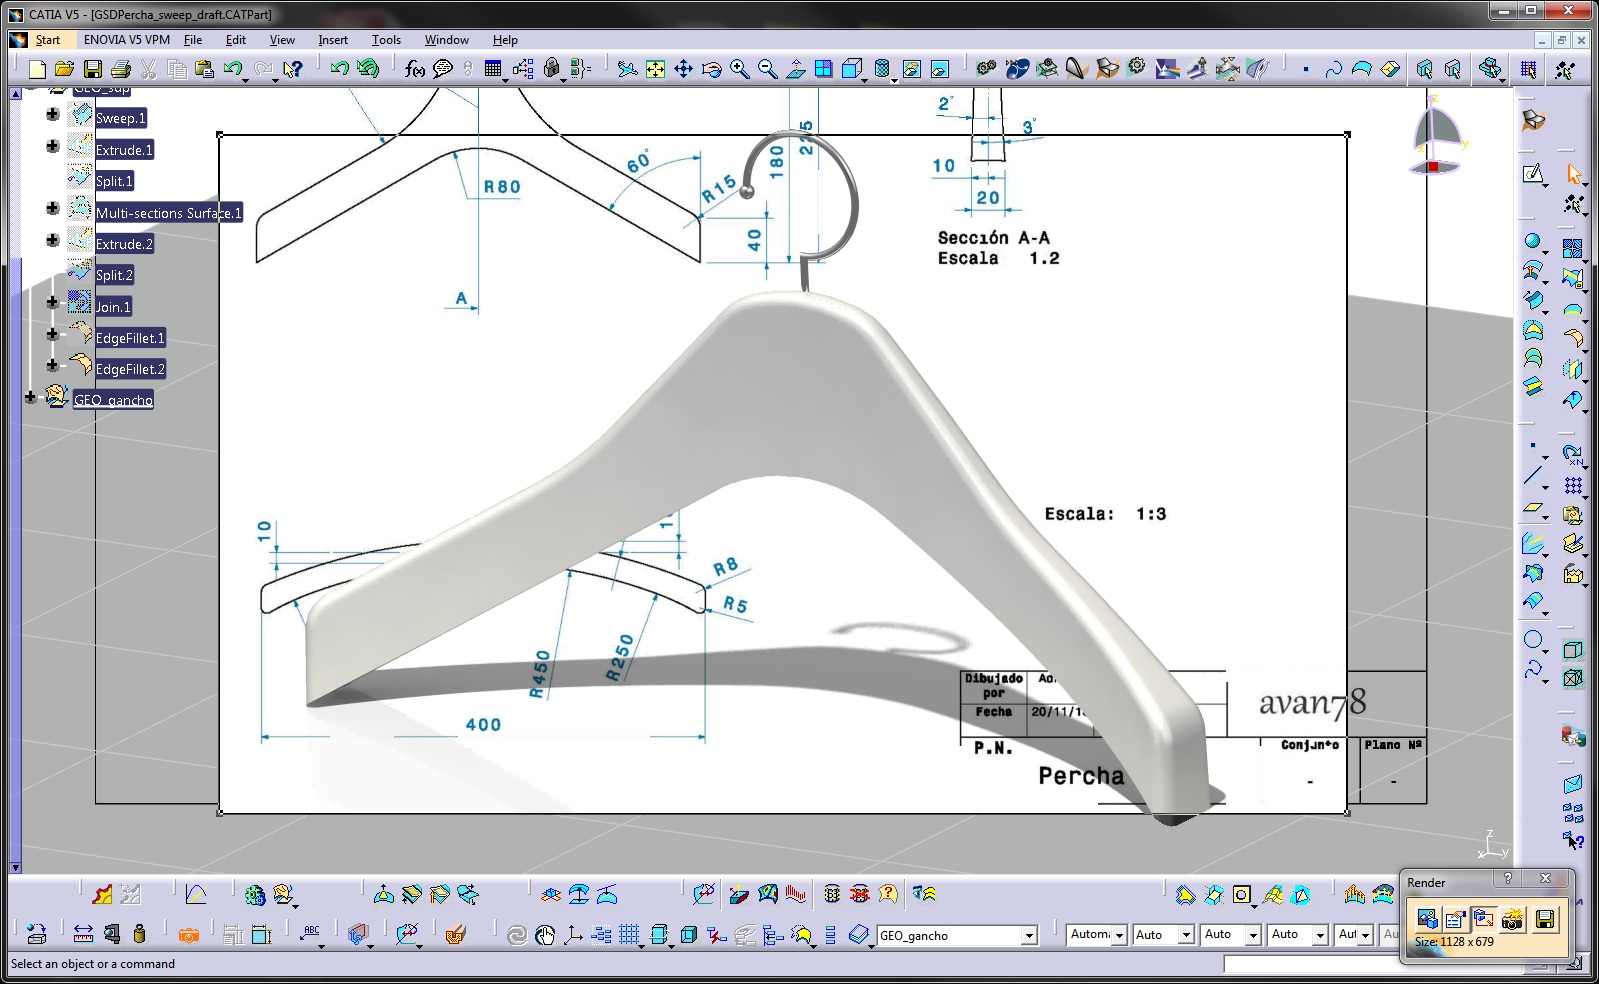
Task: Click the render camera snapshot icon in Render panel
Action: (x=1513, y=918)
